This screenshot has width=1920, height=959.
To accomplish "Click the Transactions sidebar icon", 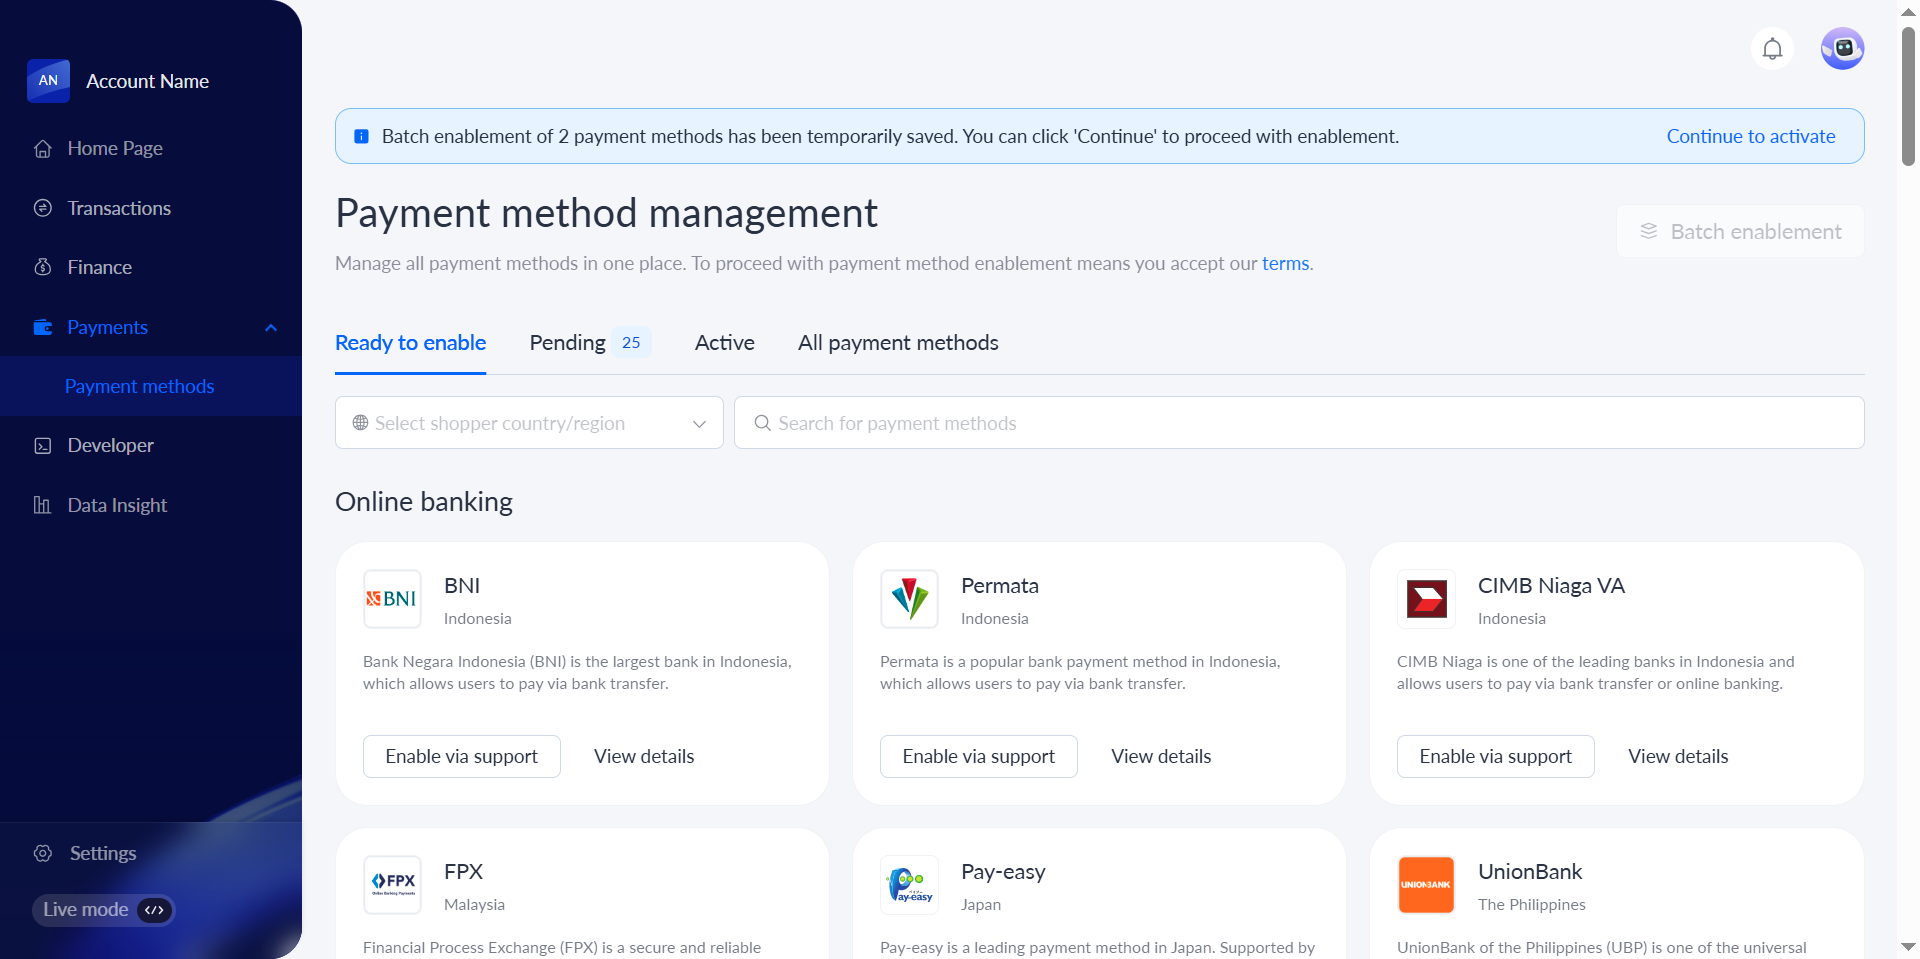I will pos(43,208).
